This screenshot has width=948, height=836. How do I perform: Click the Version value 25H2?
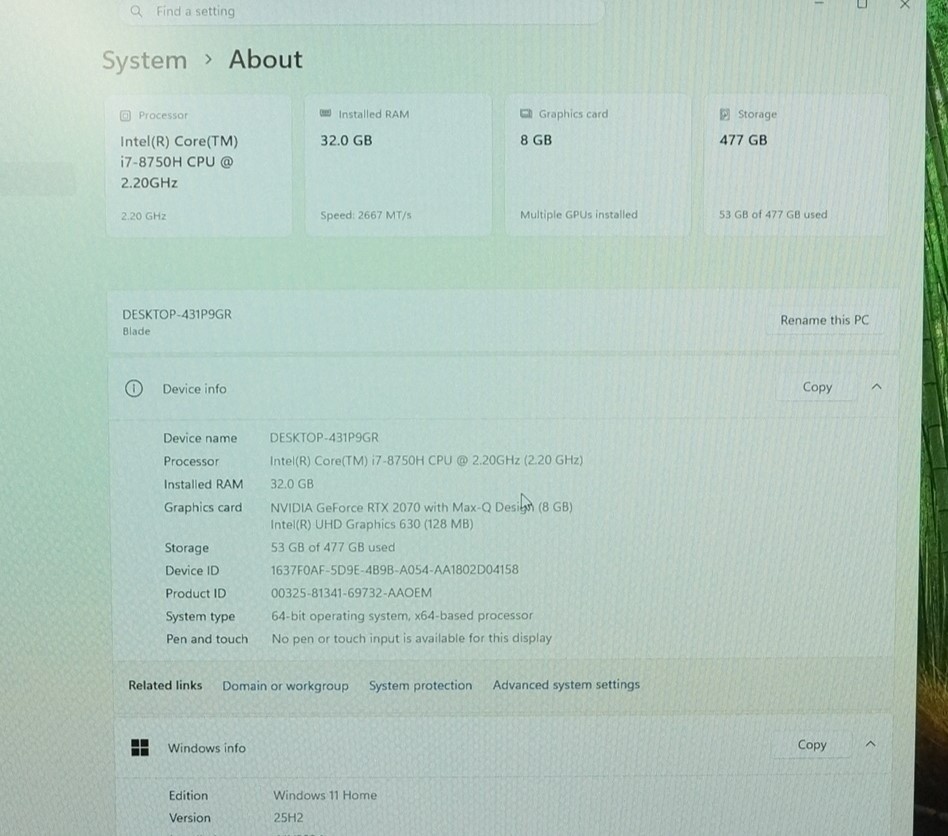[288, 818]
